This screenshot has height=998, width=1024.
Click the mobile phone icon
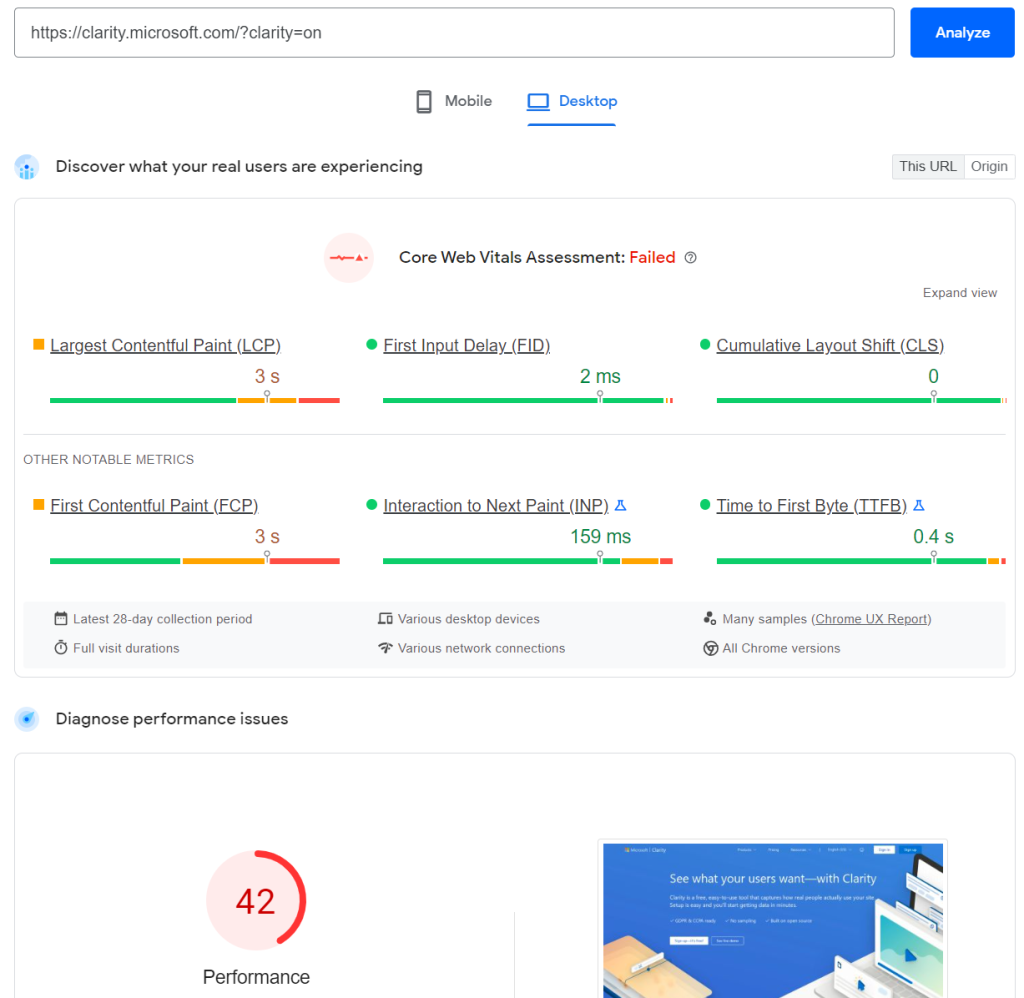(424, 101)
